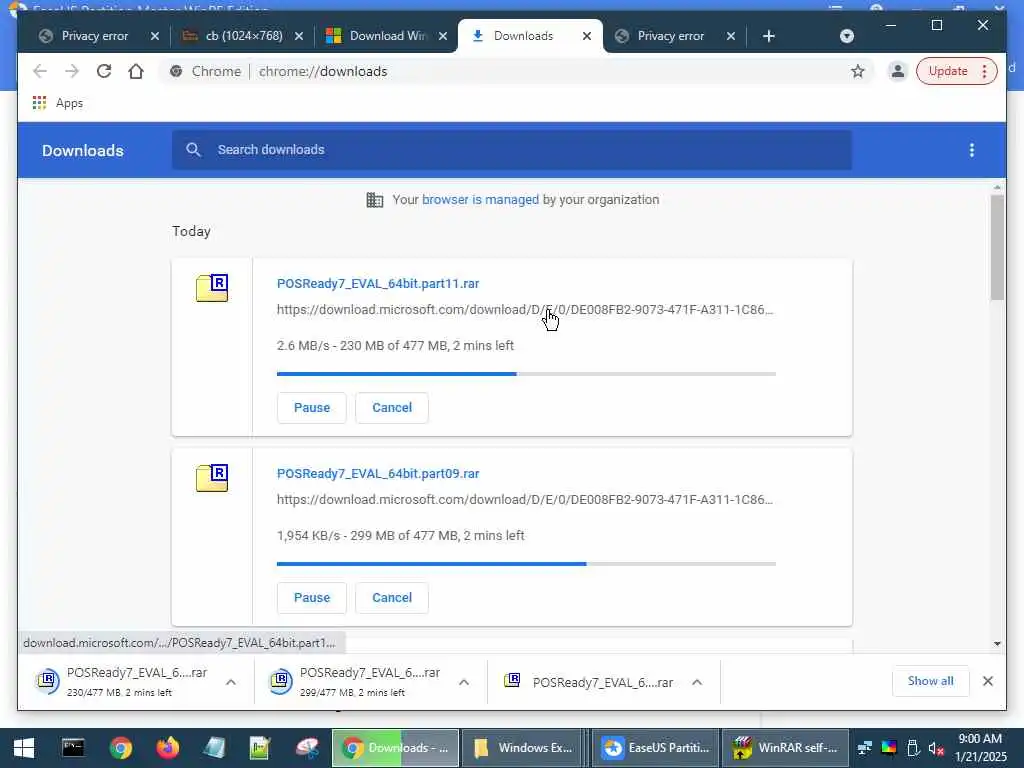
Task: Open POSReady7_EVAL_64bit.part11.rar file link
Action: 377,283
